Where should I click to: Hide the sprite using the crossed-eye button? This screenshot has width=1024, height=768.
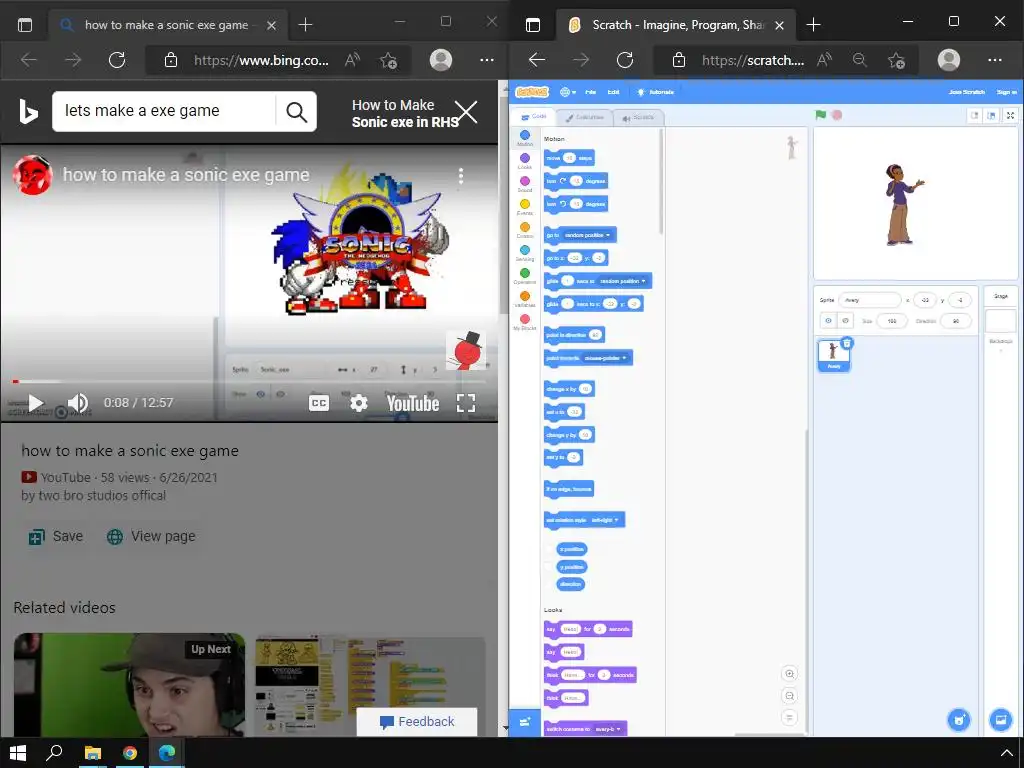pyautogui.click(x=845, y=321)
